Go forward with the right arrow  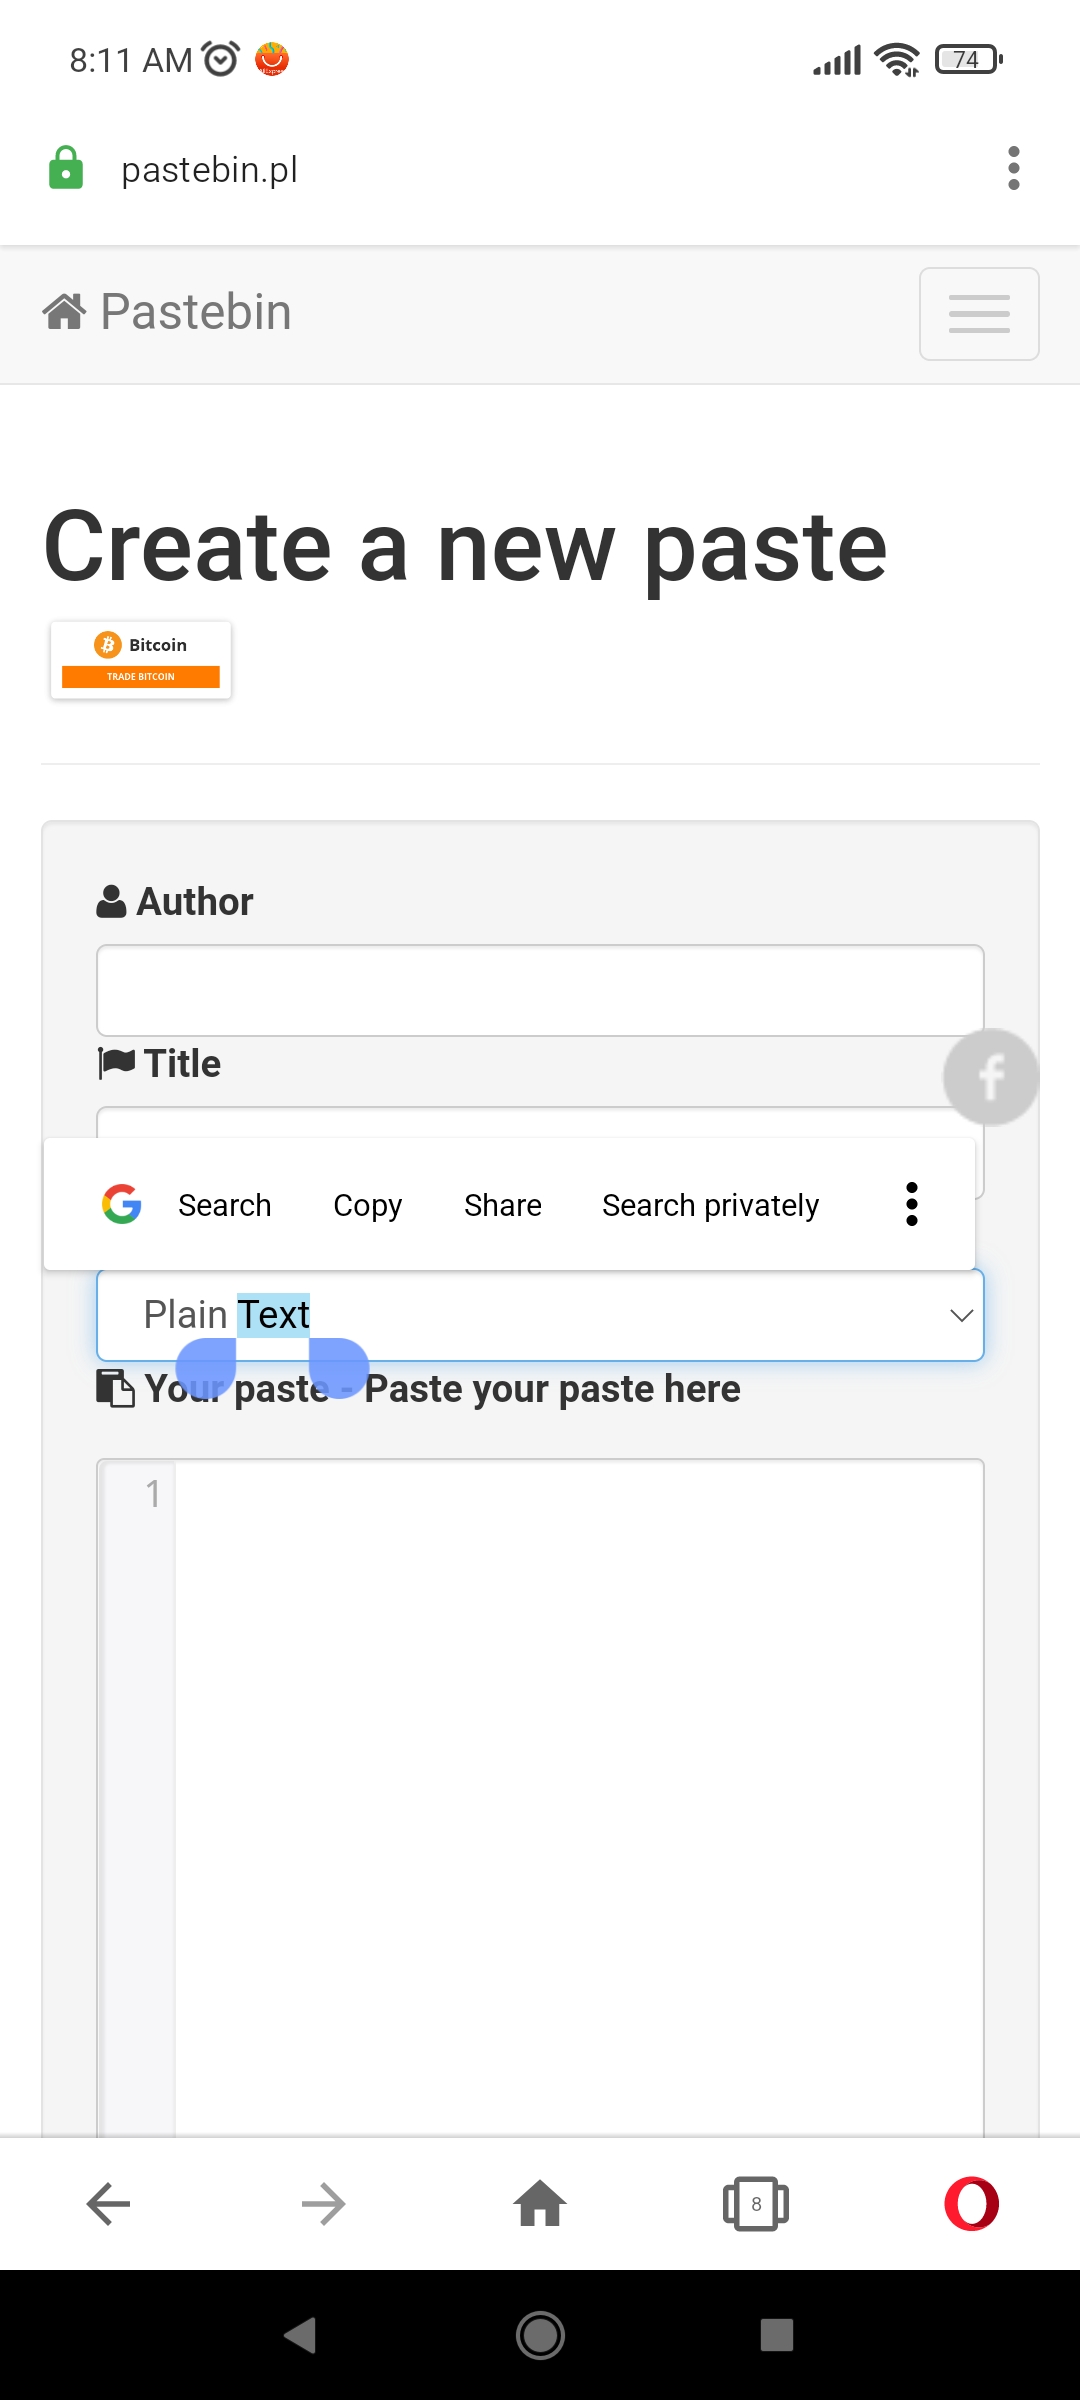324,2203
